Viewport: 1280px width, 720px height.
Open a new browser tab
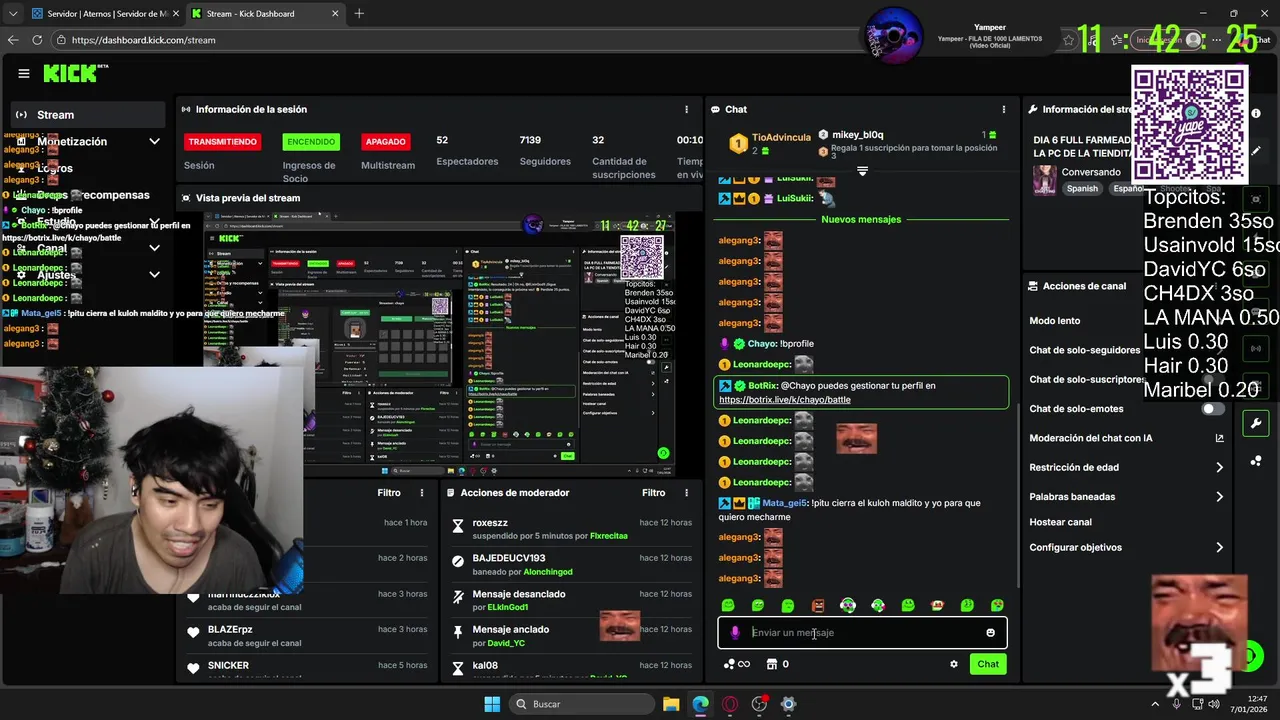pos(359,14)
